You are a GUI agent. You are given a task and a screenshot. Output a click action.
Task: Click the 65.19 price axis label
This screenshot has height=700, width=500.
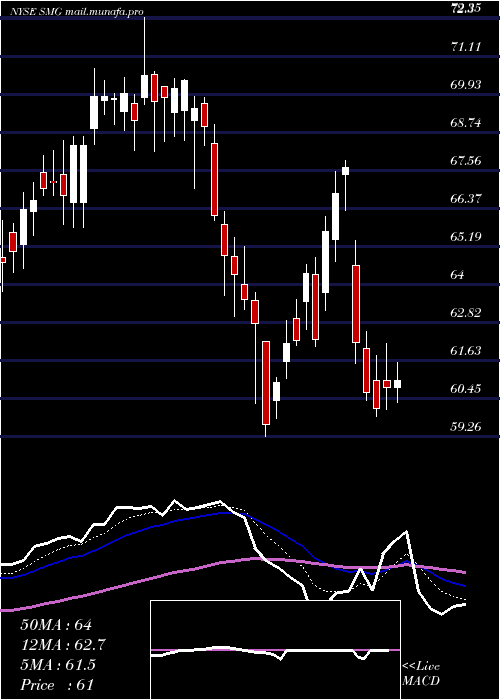[x=466, y=236]
